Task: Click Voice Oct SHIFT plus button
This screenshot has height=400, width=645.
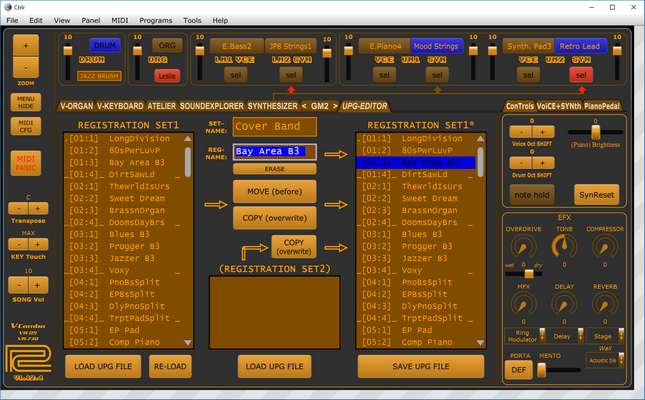Action: tap(543, 132)
